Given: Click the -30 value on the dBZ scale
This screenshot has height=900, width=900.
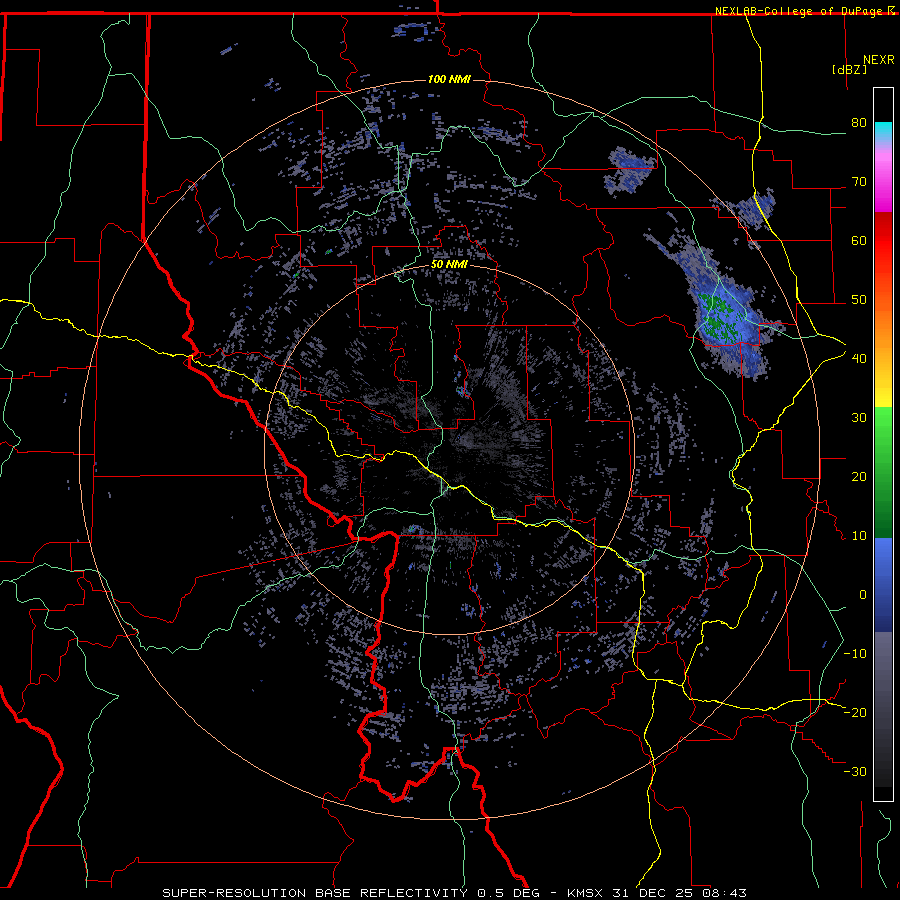Looking at the screenshot, I should click(x=855, y=771).
